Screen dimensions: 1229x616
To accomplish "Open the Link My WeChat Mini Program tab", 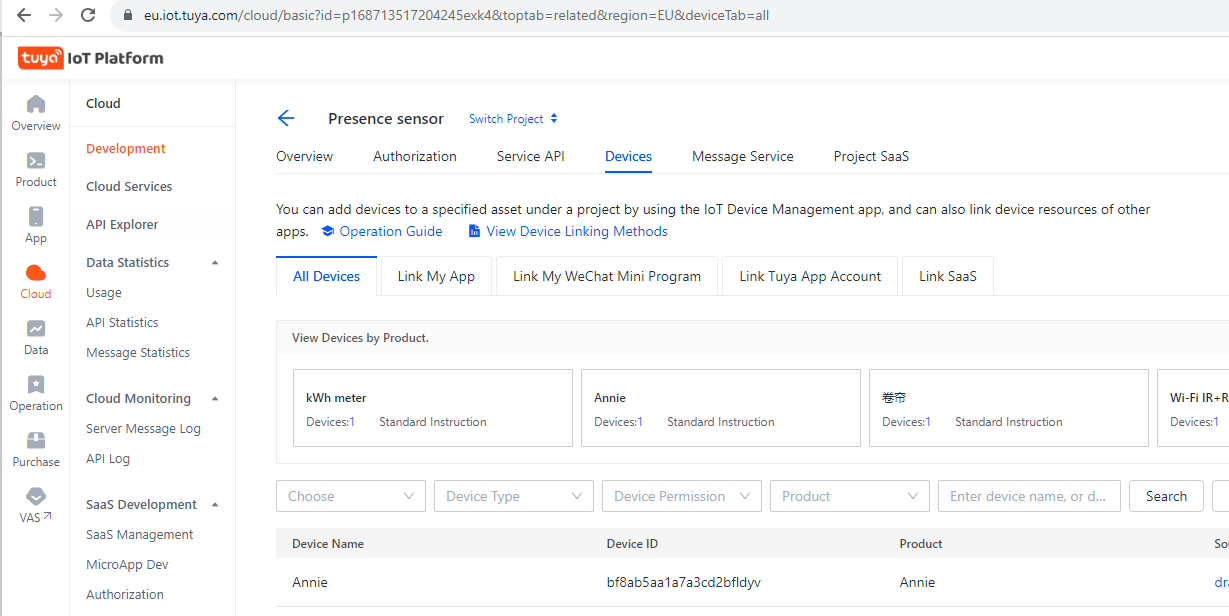I will pyautogui.click(x=607, y=276).
